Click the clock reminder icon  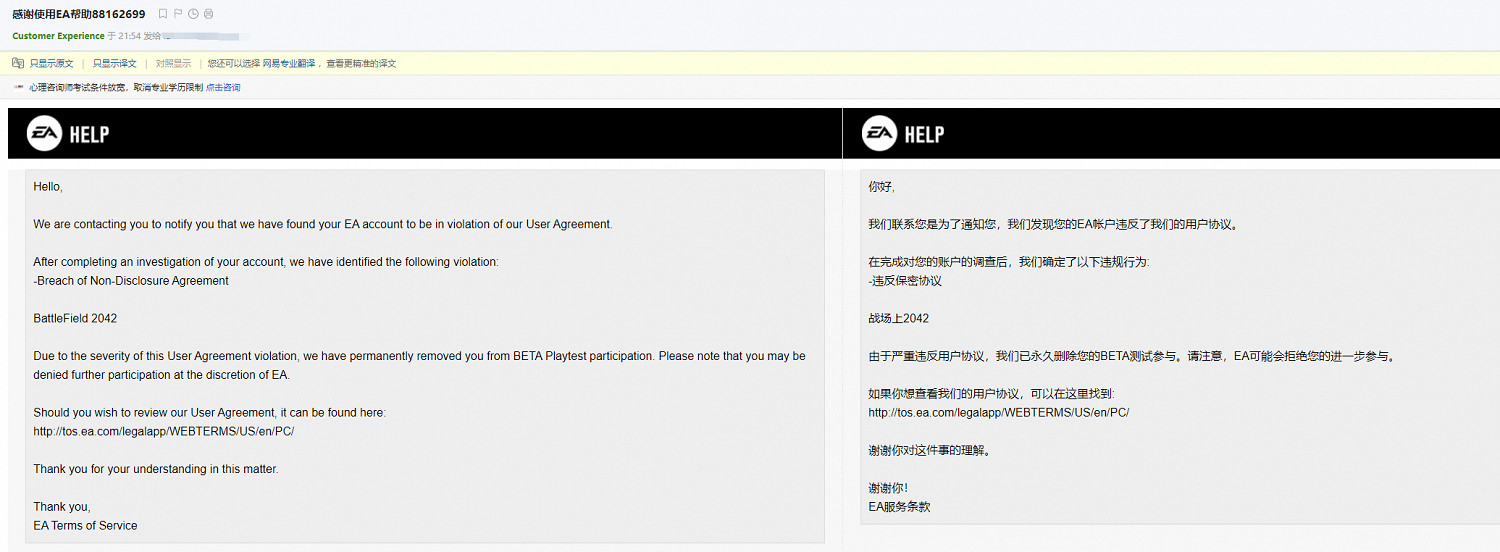point(192,14)
